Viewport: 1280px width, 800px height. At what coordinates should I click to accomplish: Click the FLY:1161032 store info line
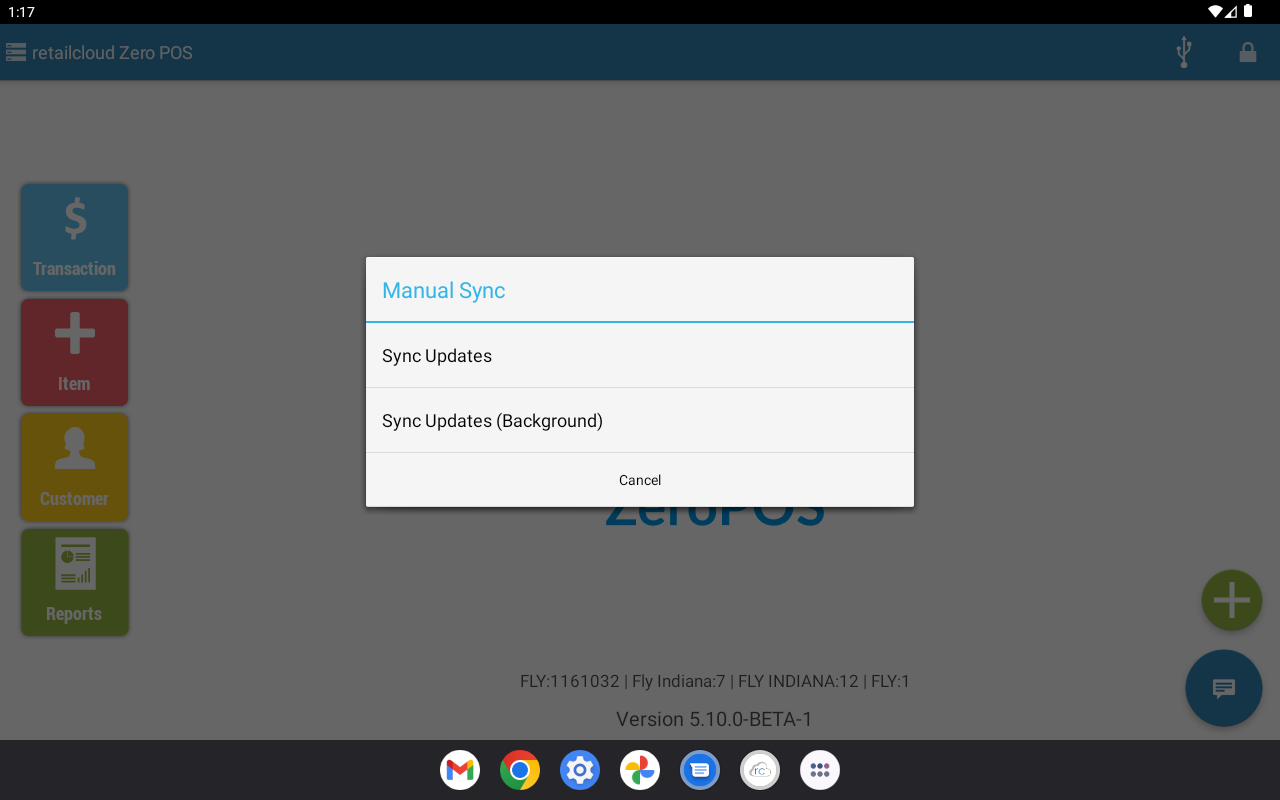(x=715, y=681)
